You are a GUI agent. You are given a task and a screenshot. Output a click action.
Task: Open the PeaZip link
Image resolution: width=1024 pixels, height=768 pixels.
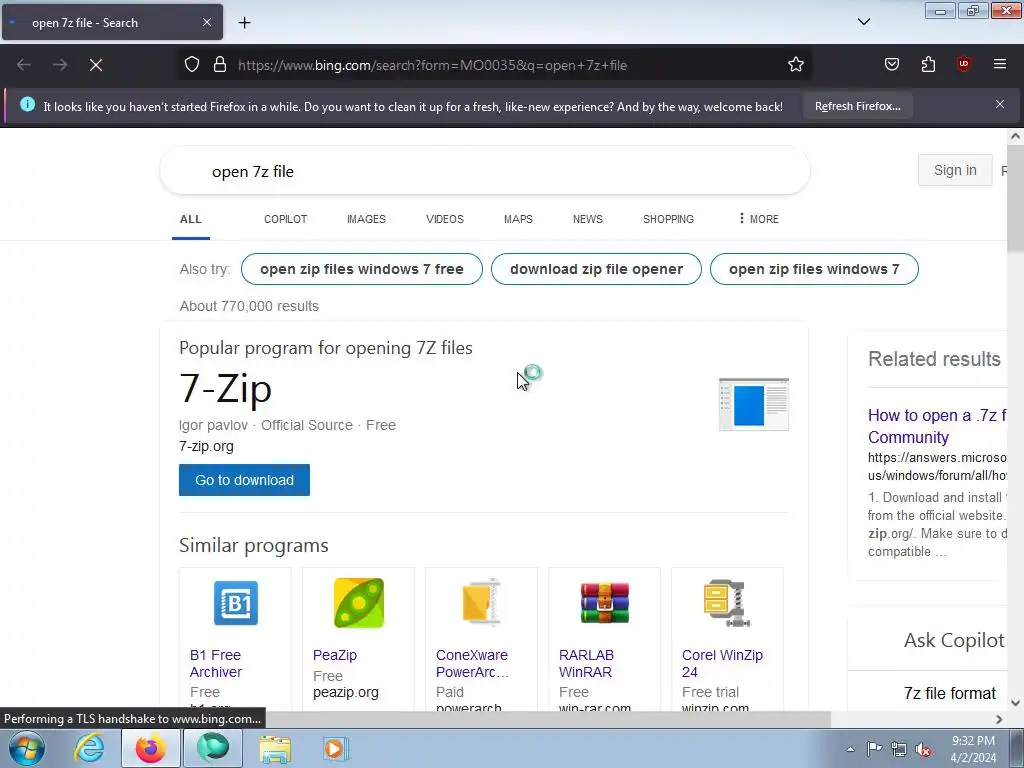[335, 655]
